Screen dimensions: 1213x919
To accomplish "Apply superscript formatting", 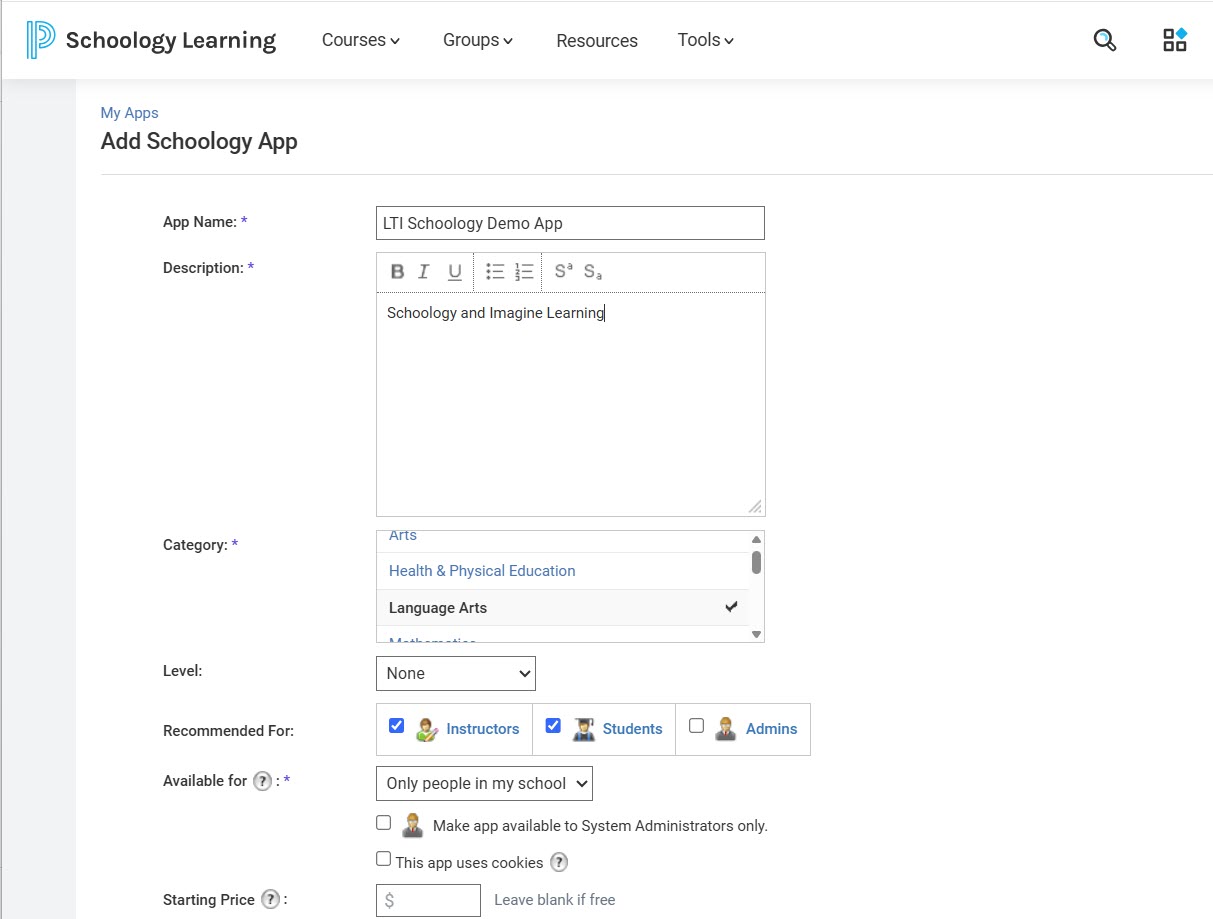I will 564,271.
